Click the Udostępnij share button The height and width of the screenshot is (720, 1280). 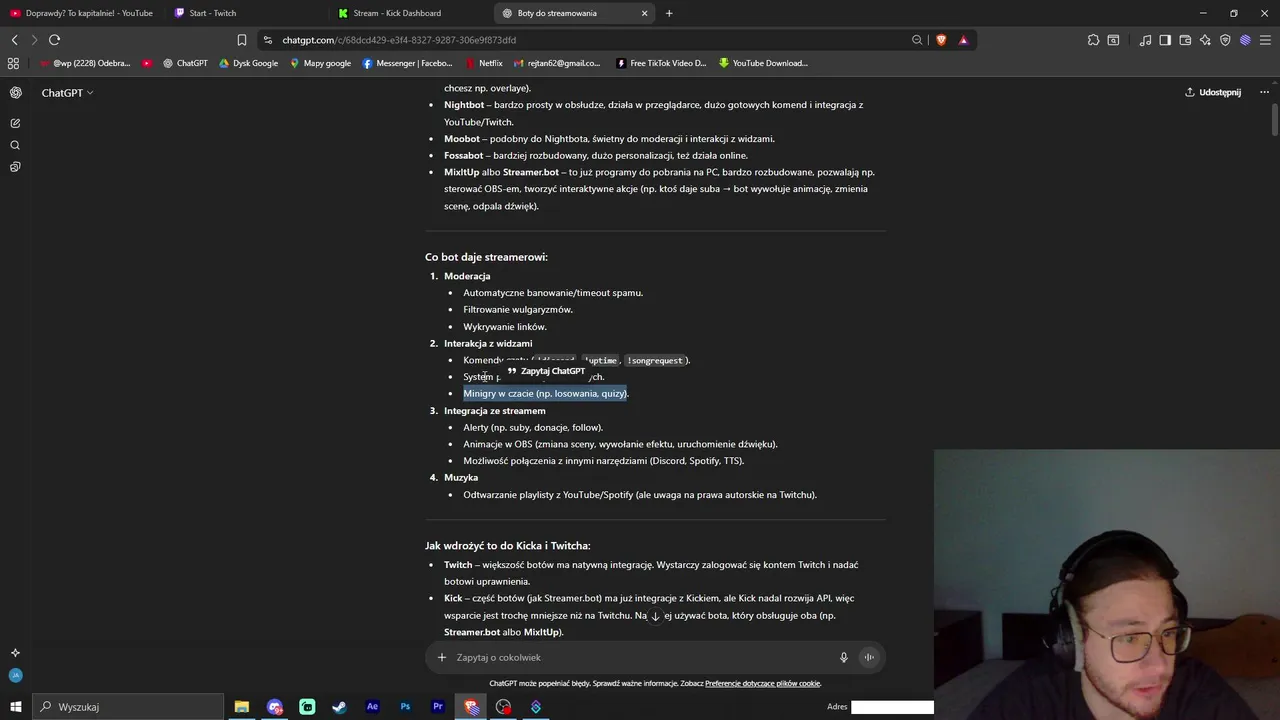1213,92
